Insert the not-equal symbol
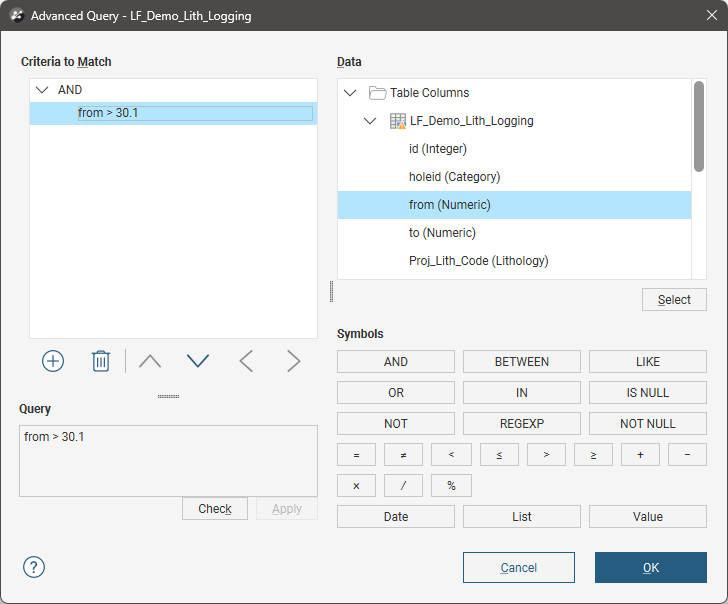728x604 pixels. pos(403,455)
